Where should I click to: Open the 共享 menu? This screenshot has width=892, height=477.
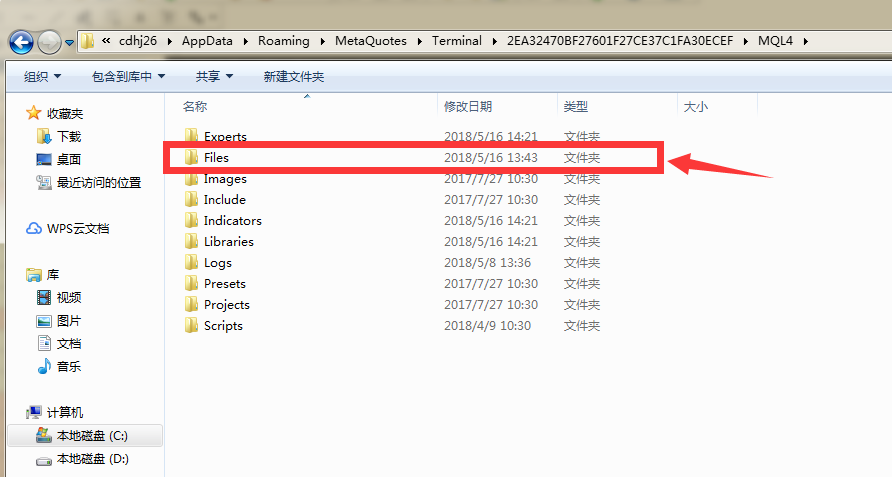point(214,76)
